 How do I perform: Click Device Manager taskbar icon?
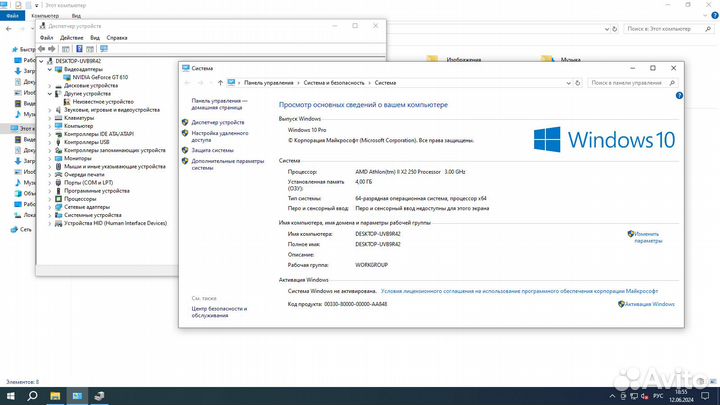coord(99,396)
